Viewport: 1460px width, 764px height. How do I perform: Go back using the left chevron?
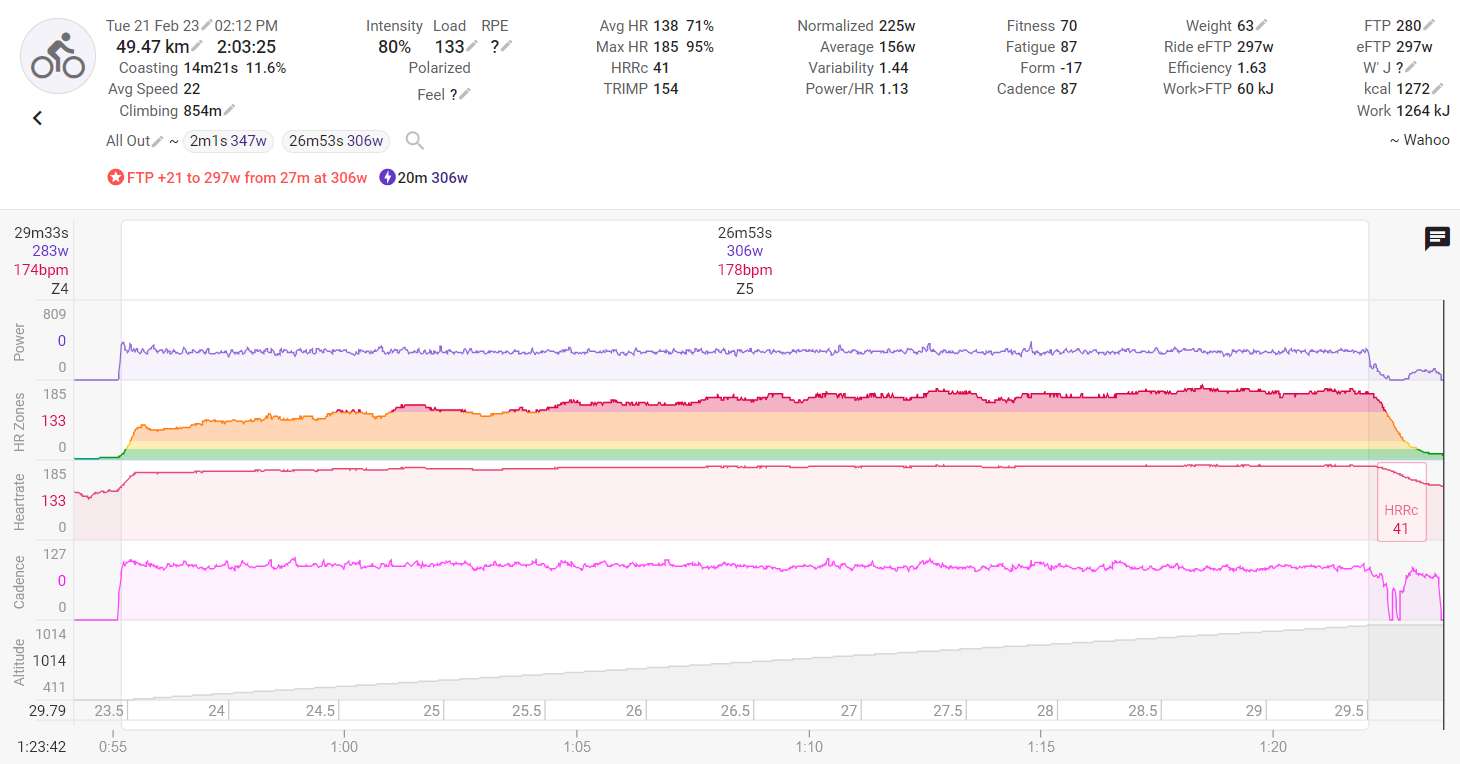[x=38, y=118]
